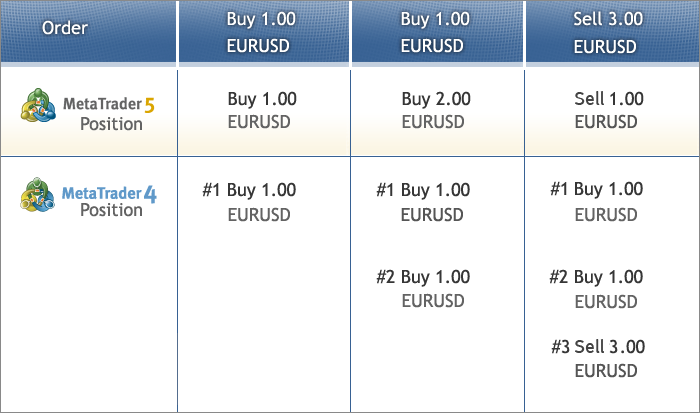
Task: Select the MetaTrader 4 Position label
Action: click(110, 201)
